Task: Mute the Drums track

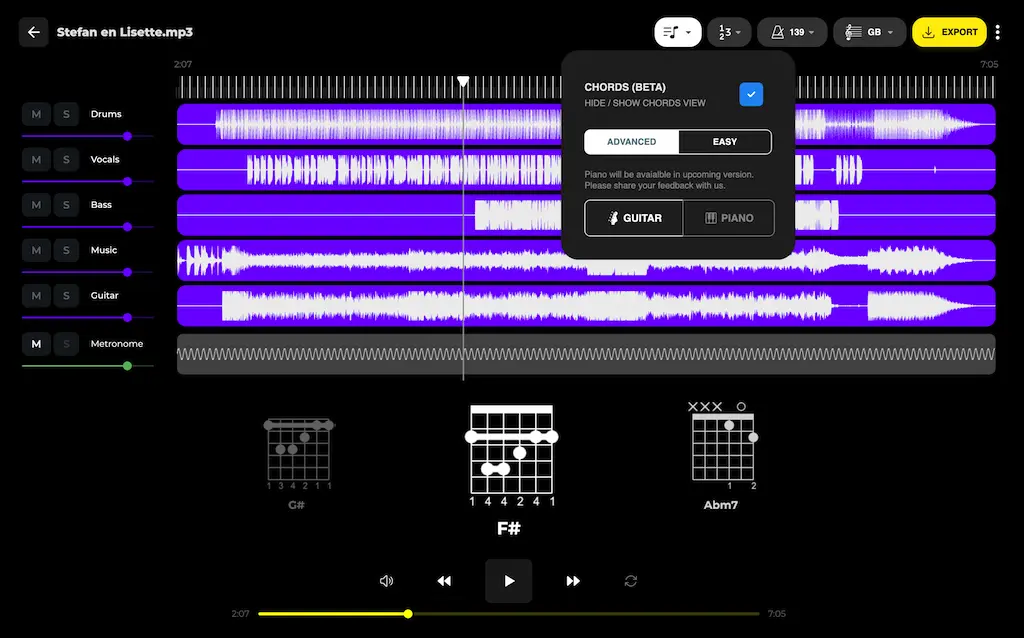Action: pos(36,114)
